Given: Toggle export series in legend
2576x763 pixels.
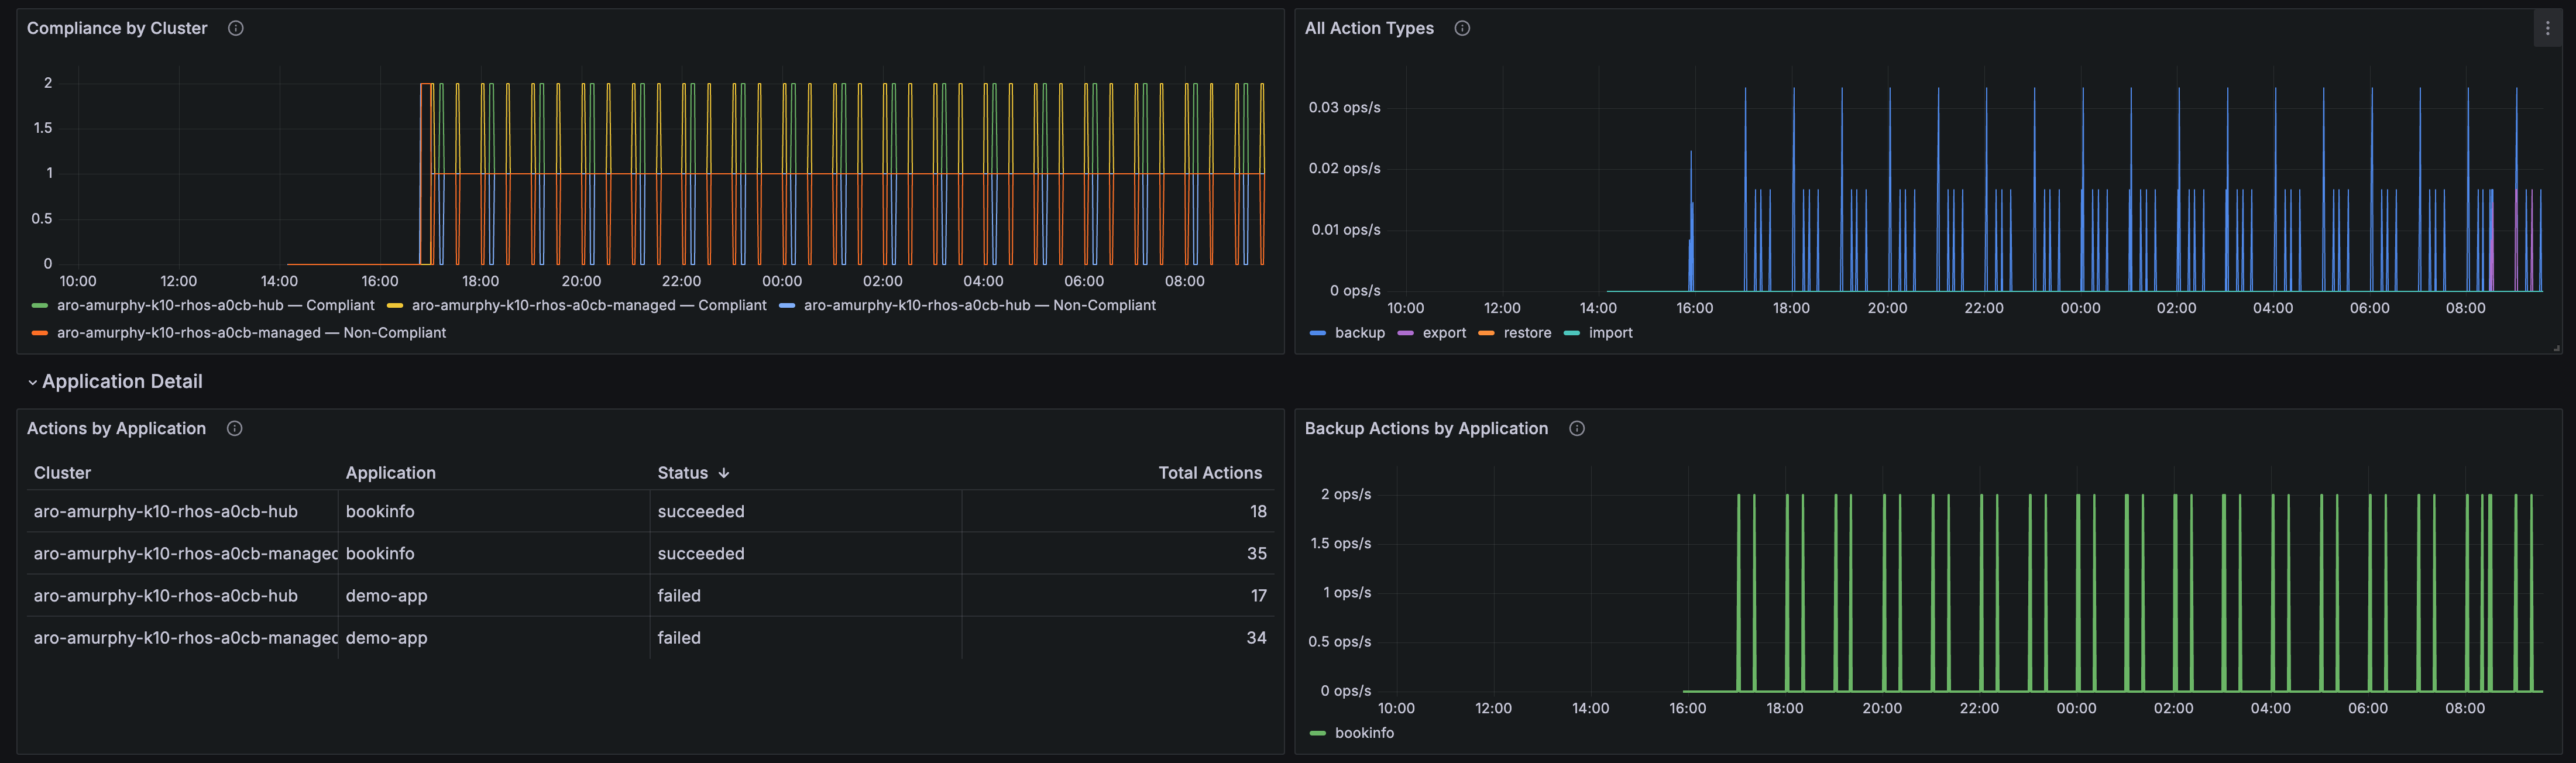Looking at the screenshot, I should click(1444, 333).
